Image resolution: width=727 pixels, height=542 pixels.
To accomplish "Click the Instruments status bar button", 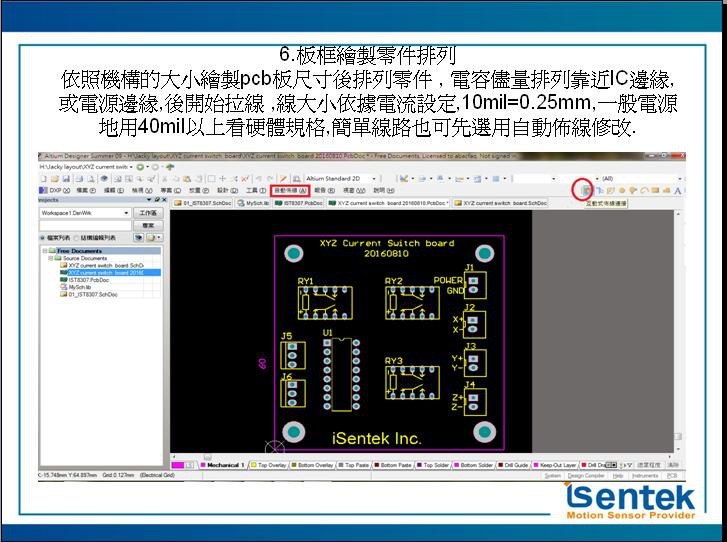I will coord(645,476).
